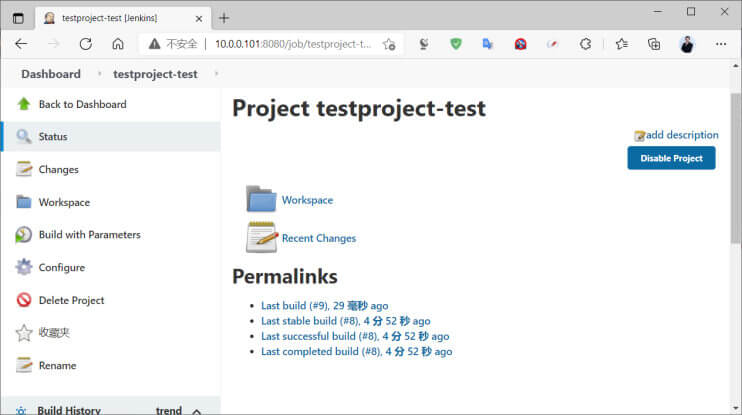742x415 pixels.
Task: Click the browser back arrow
Action: coord(21,44)
